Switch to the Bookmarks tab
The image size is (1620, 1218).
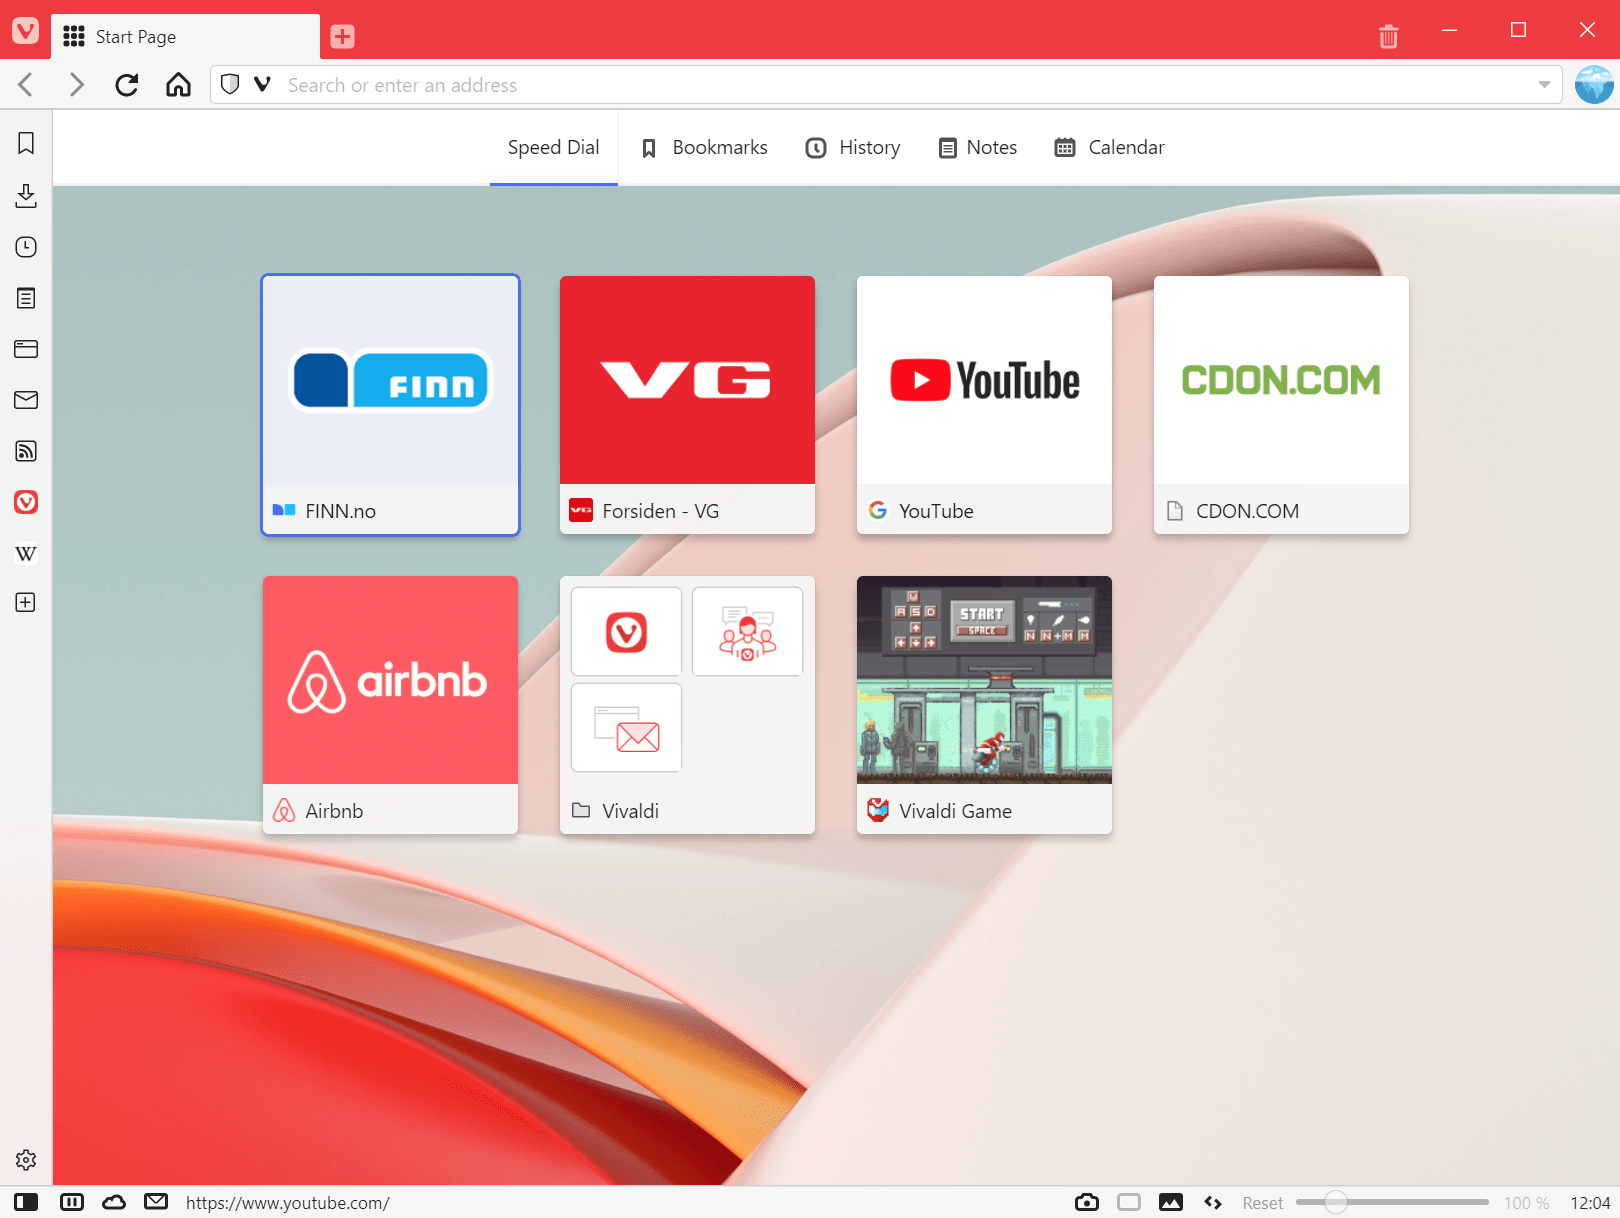[x=705, y=148]
